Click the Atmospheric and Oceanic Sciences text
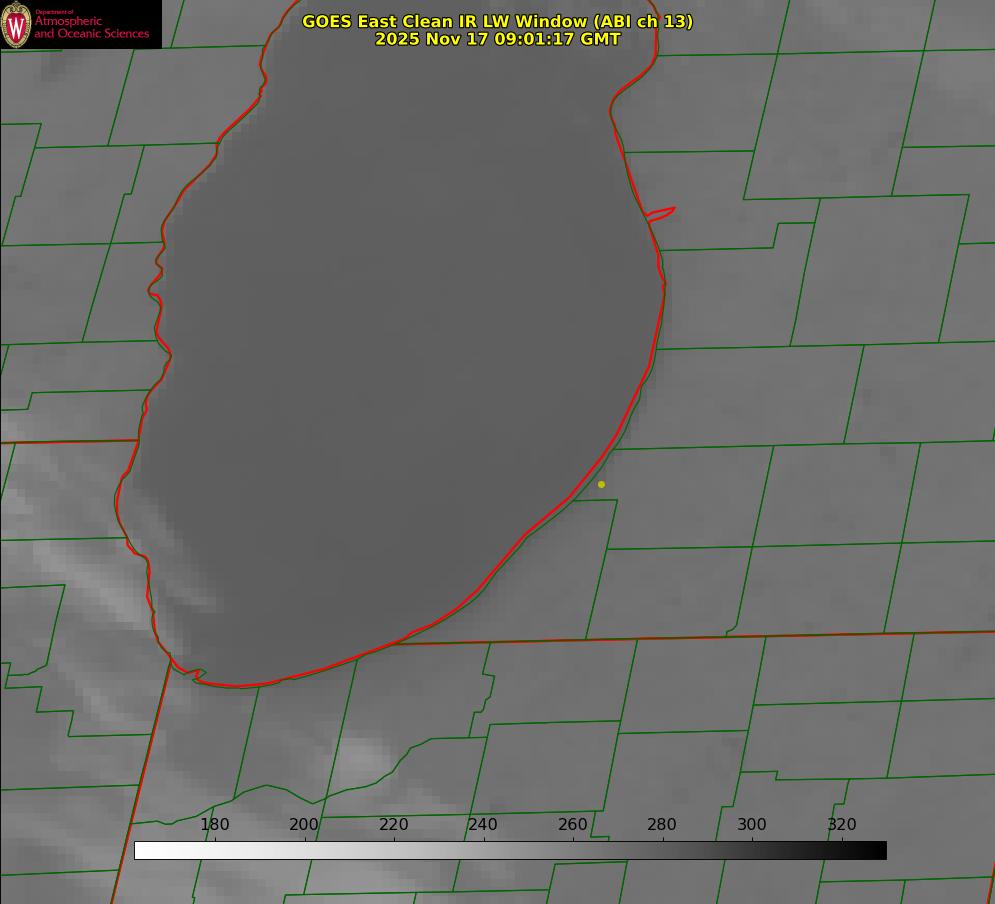 [x=91, y=27]
